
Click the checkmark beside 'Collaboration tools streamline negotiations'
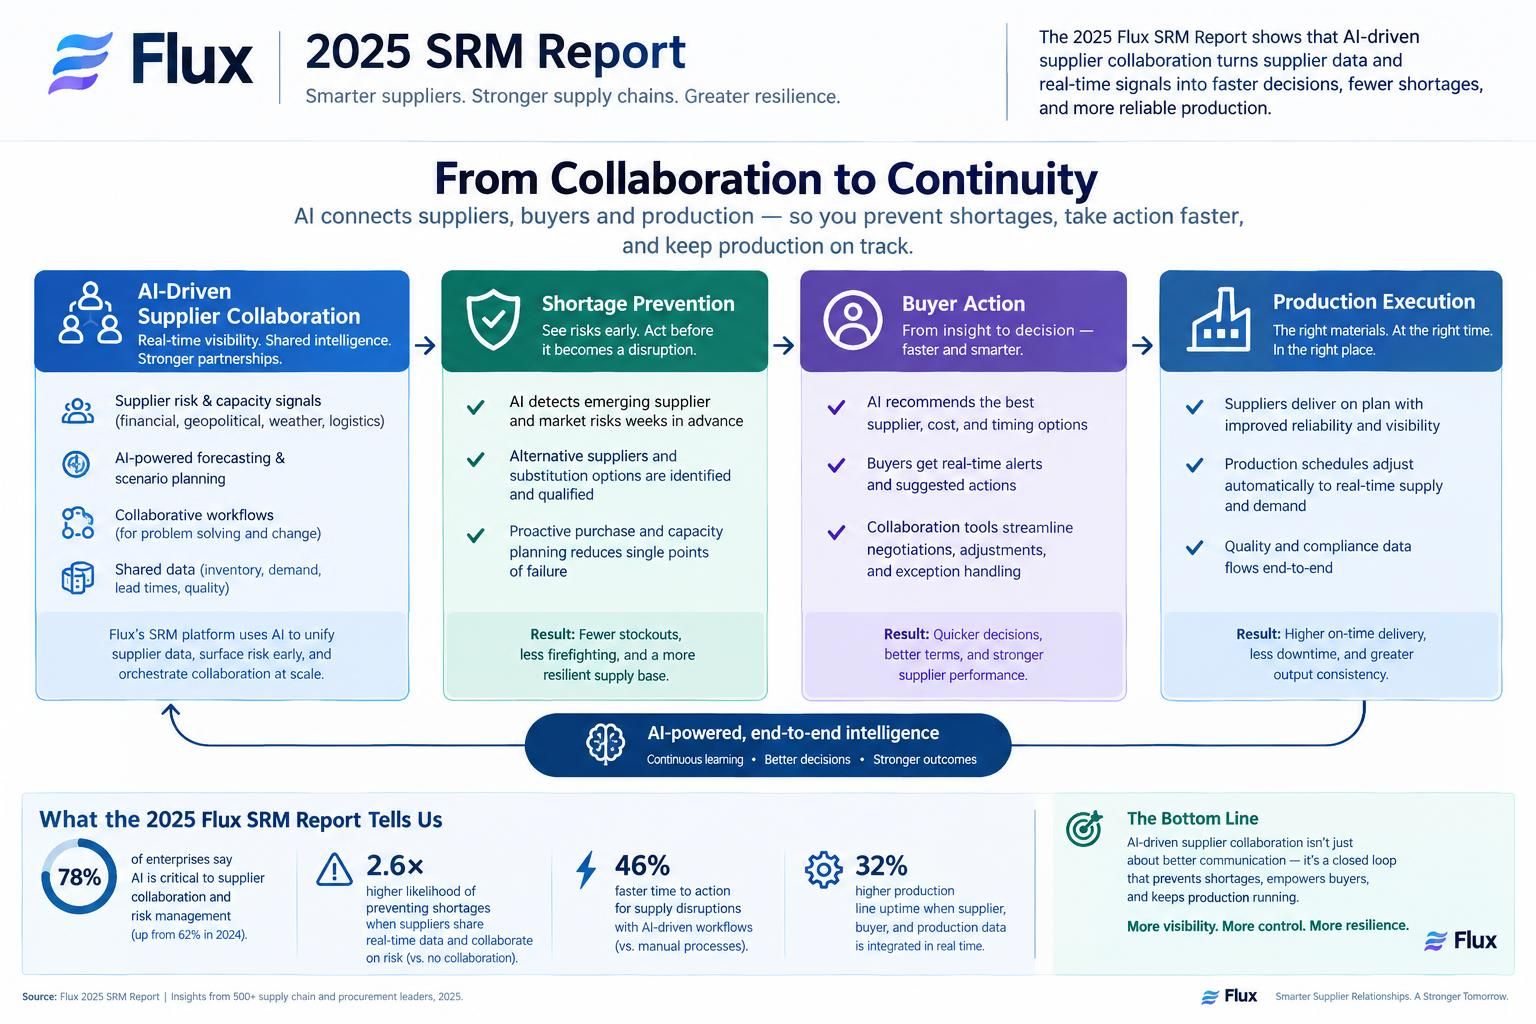836,532
